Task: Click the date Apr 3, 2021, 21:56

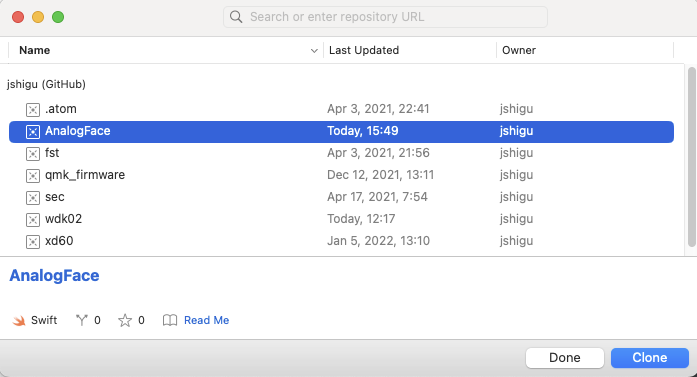Action: [378, 153]
